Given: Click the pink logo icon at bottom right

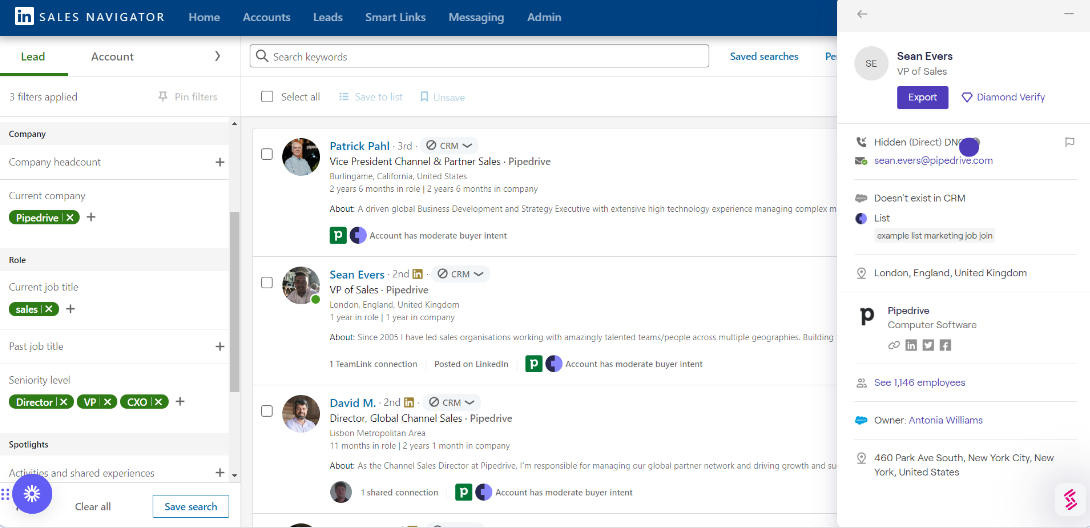Looking at the screenshot, I should (1071, 499).
